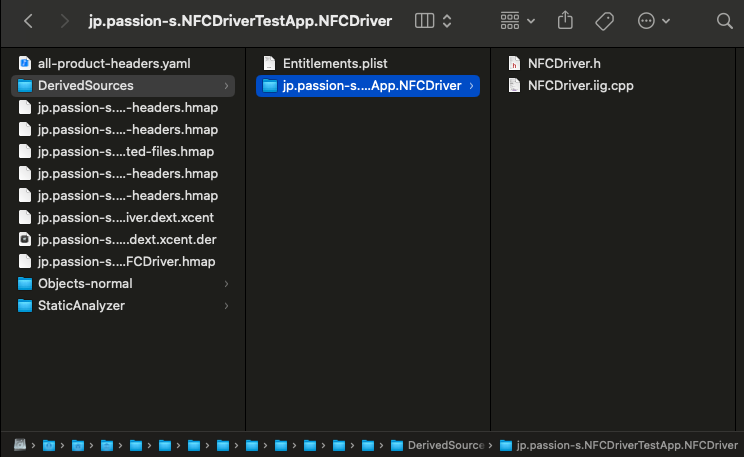Select the Entitlements.plist file
Screen dimensions: 744x457
tap(335, 63)
